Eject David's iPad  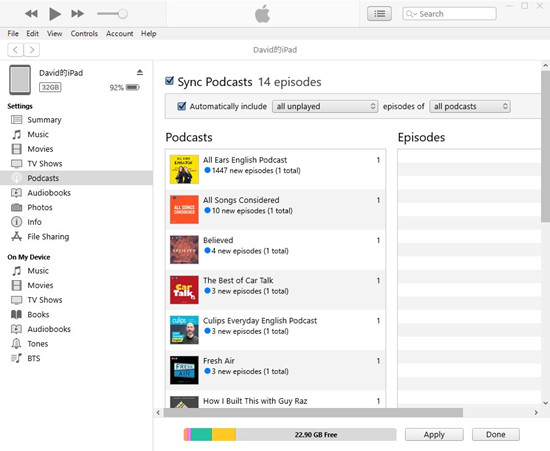tap(140, 72)
